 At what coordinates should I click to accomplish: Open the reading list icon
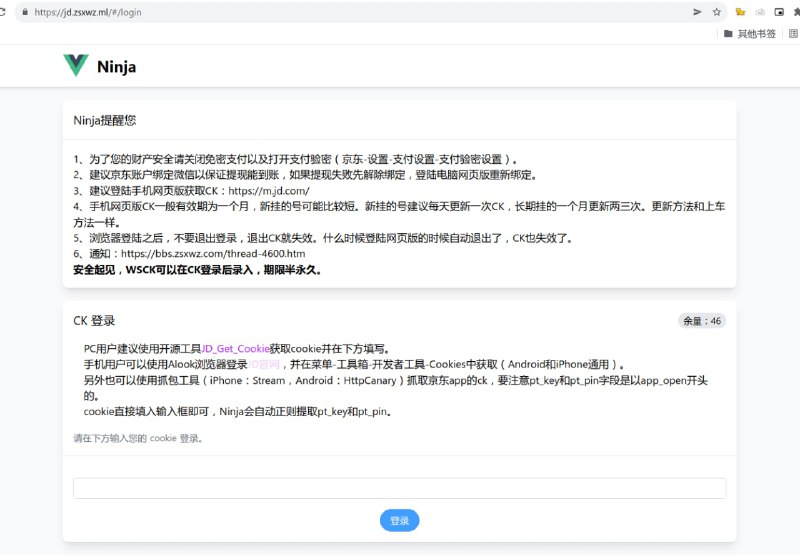(794, 33)
